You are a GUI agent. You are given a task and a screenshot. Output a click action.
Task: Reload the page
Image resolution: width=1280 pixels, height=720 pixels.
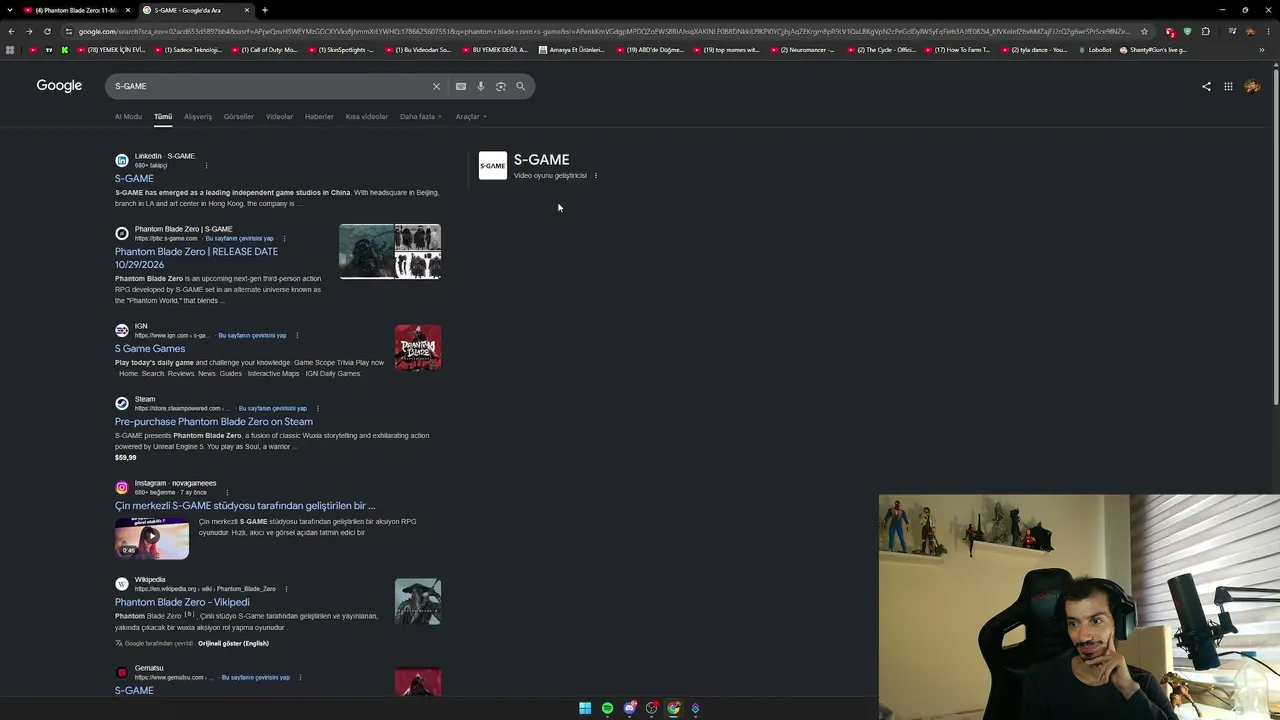[47, 31]
